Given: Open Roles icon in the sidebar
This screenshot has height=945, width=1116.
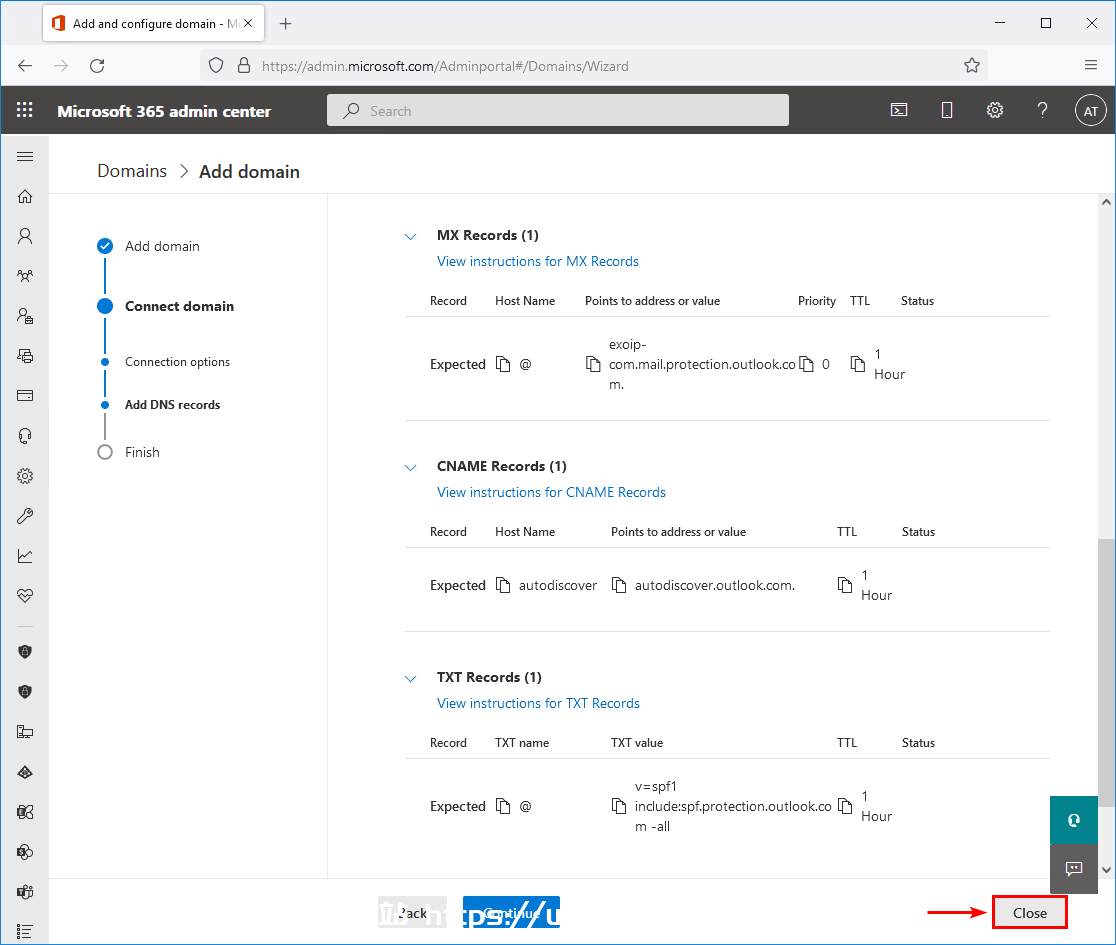Looking at the screenshot, I should tap(25, 316).
